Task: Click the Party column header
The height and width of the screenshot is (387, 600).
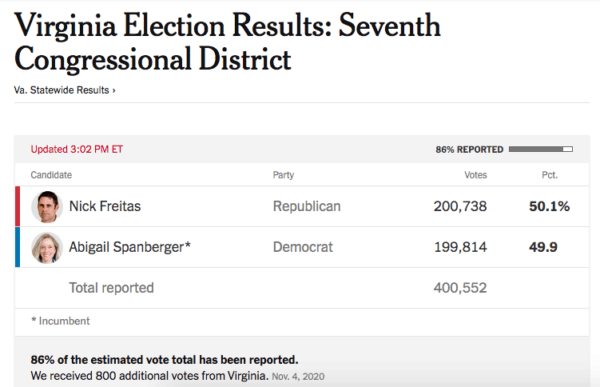Action: (283, 175)
